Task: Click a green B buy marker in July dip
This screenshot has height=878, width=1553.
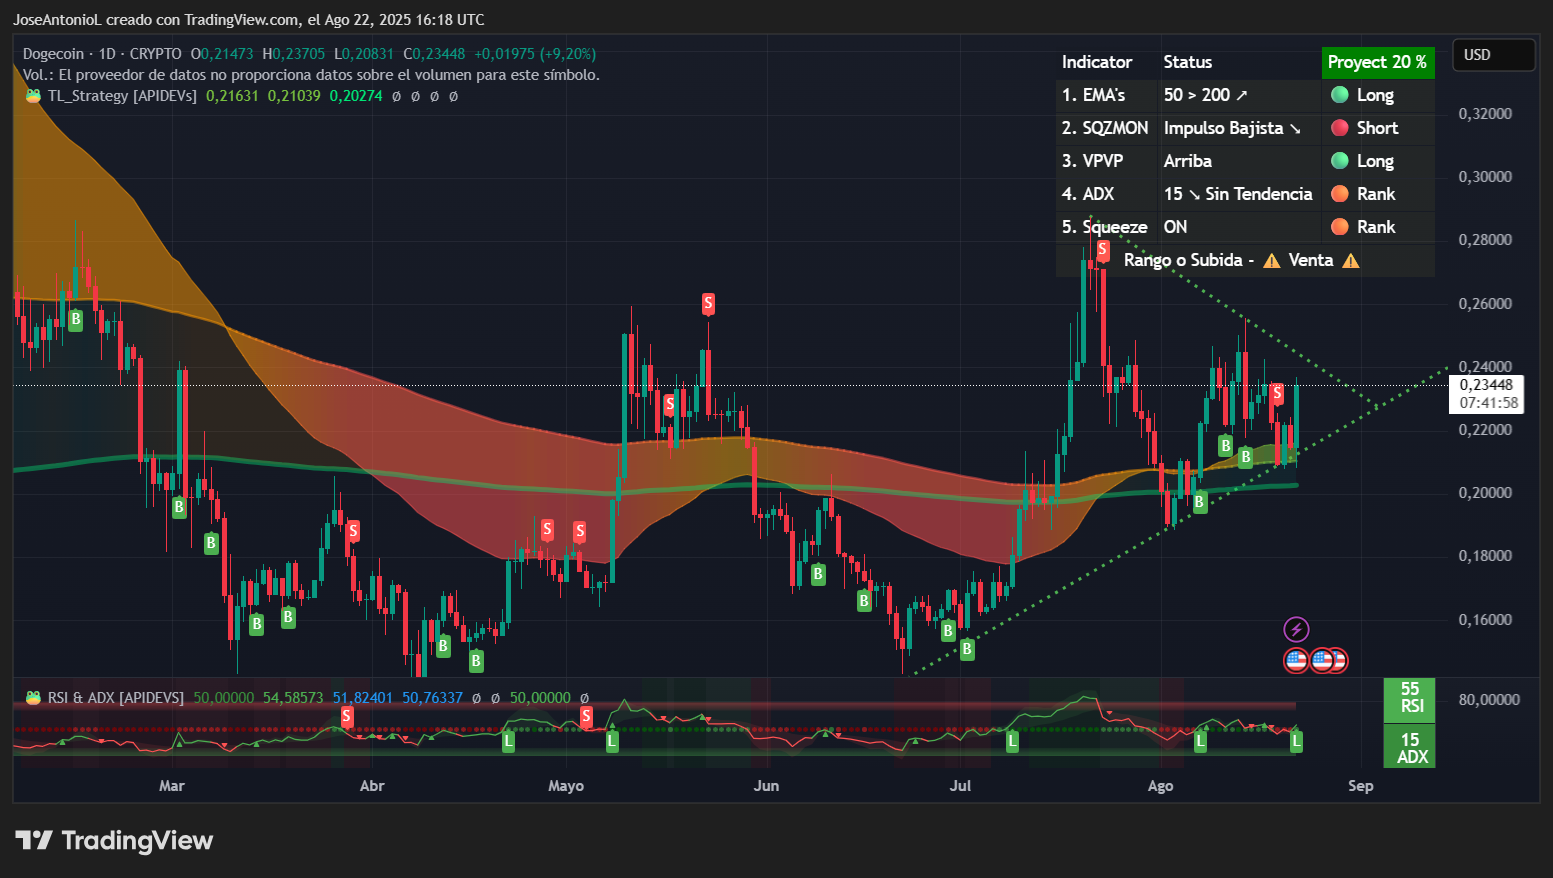Action: click(x=948, y=631)
